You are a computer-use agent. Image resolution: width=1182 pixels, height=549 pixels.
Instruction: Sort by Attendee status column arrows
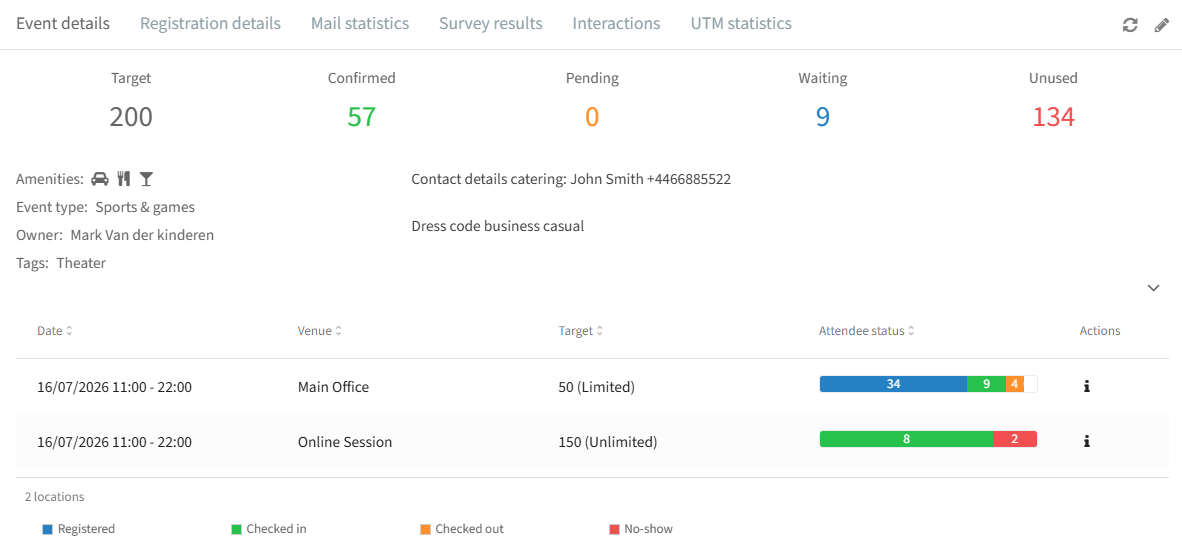click(911, 330)
